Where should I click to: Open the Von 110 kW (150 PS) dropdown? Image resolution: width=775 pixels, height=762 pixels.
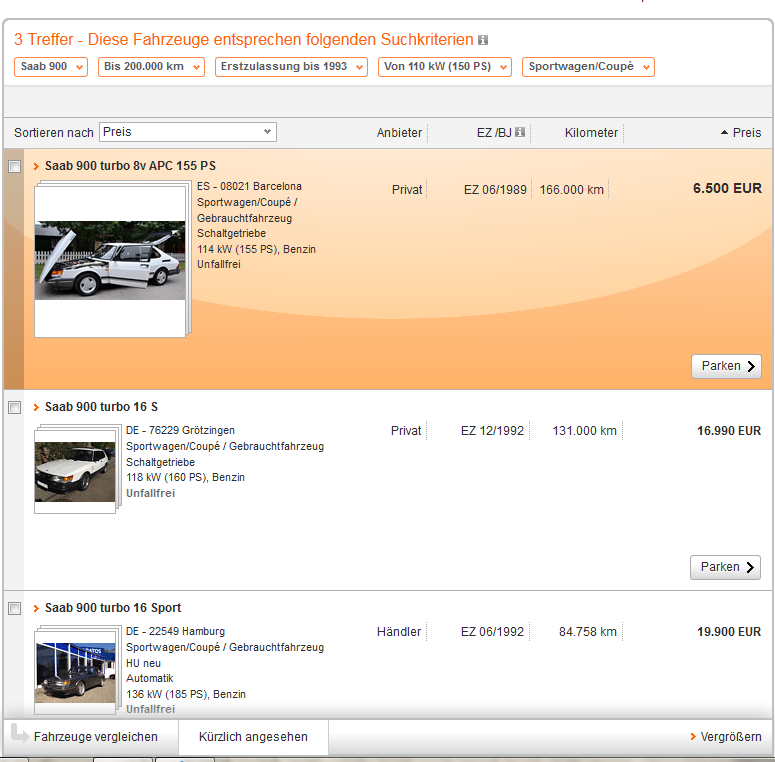coord(444,67)
